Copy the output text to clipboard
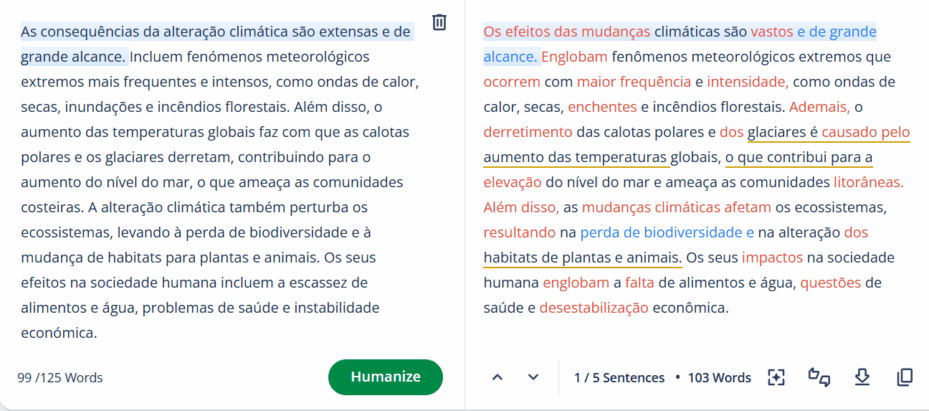929x411 pixels. 904,377
